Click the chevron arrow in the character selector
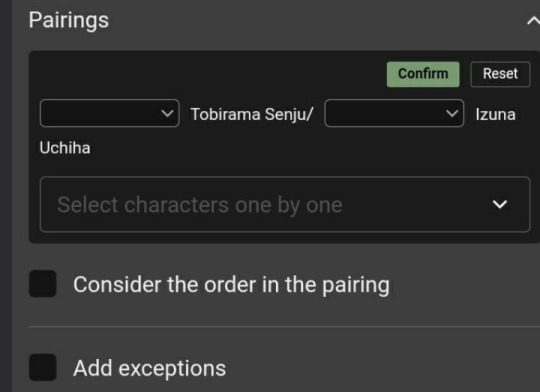Screen dimensions: 540x392 point(500,204)
